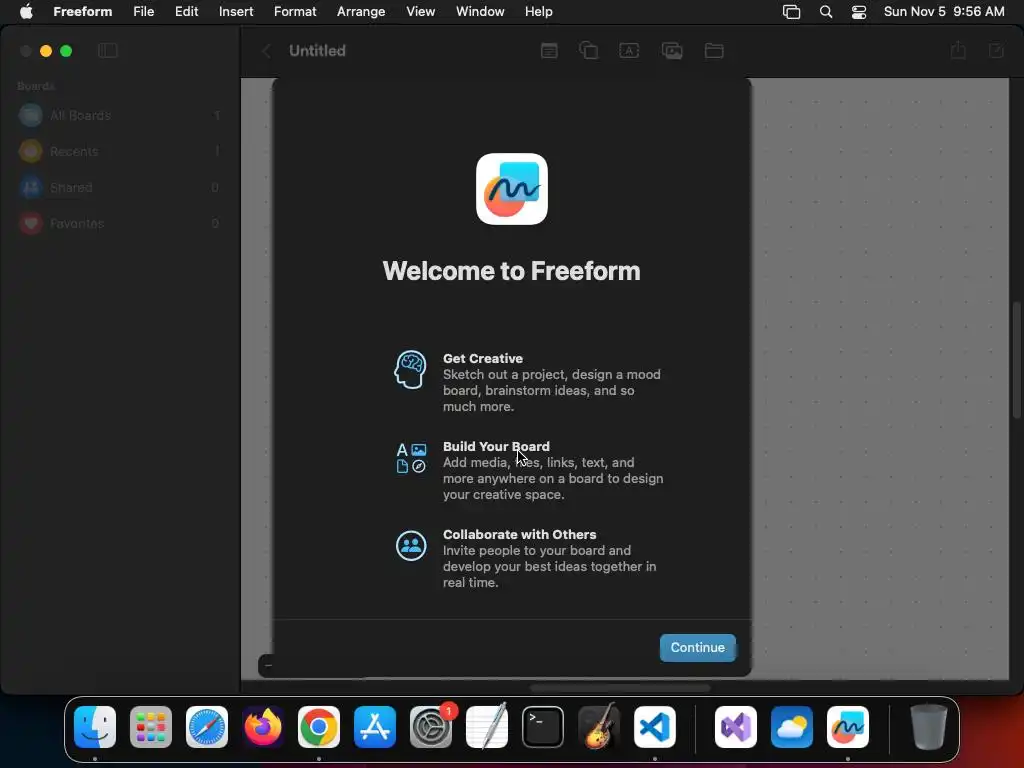Open Launchpad from the Dock
This screenshot has width=1024, height=768.
coord(151,727)
